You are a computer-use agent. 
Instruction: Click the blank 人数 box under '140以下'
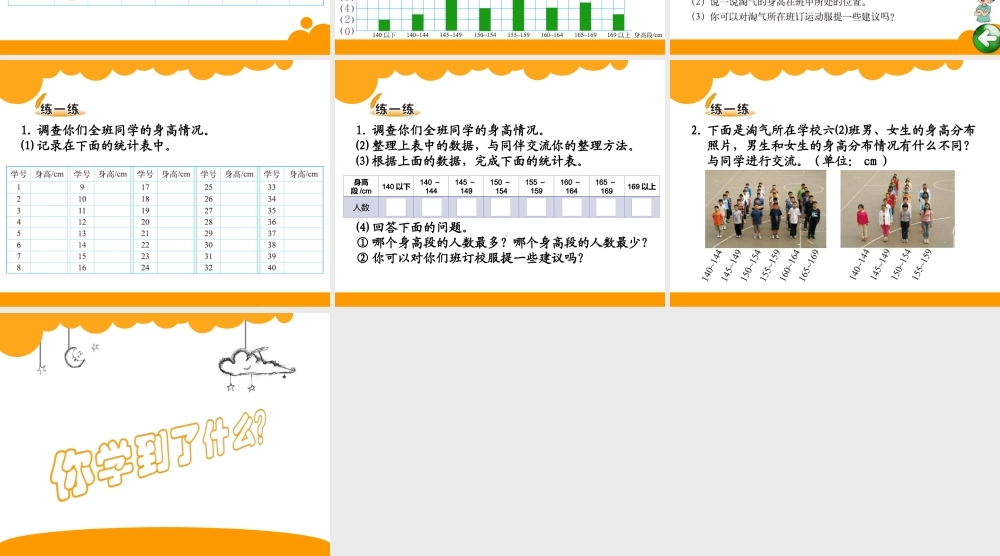[396, 207]
